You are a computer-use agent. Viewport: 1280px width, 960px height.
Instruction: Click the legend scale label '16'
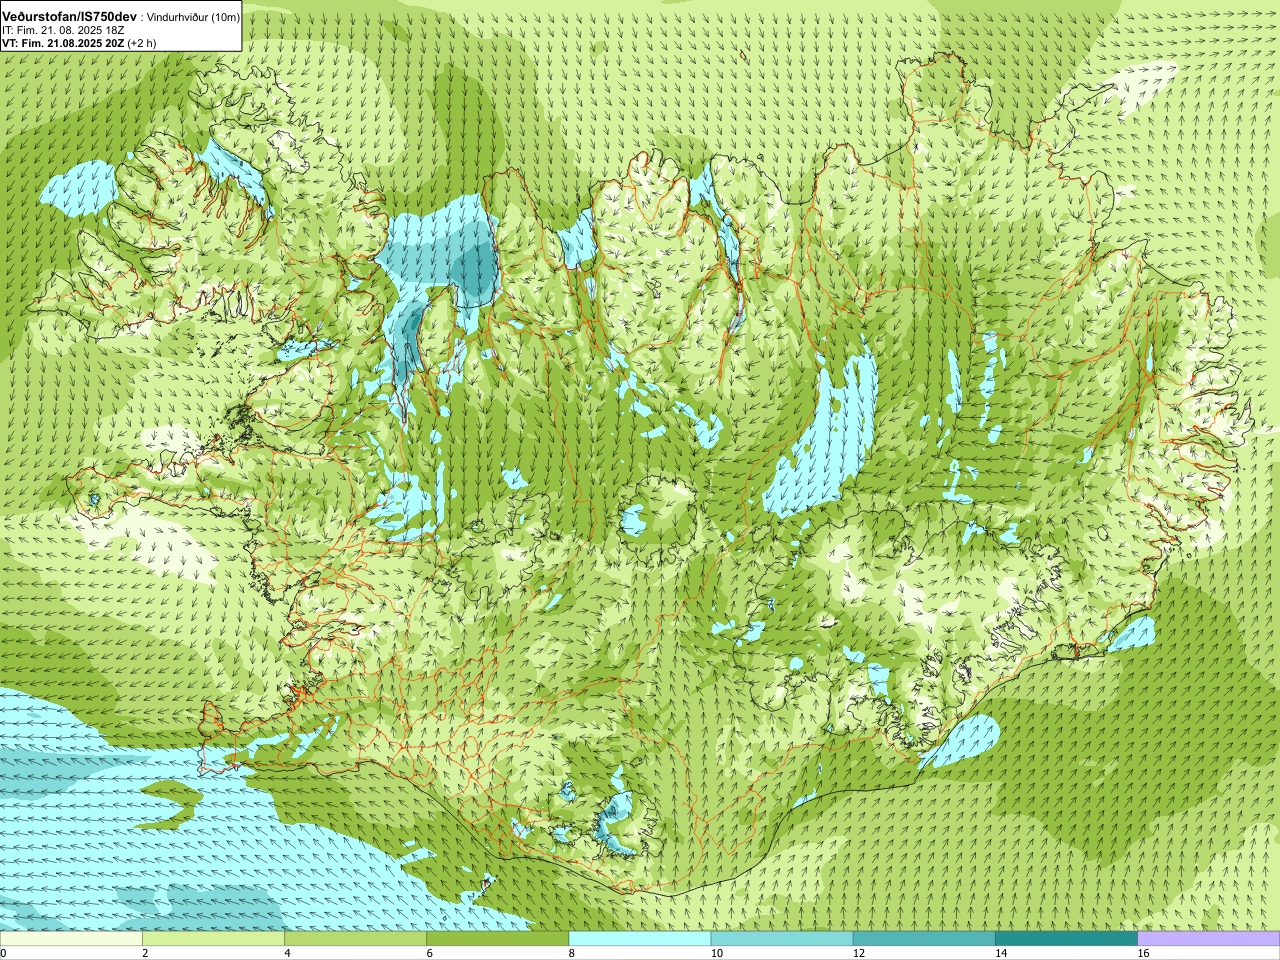pyautogui.click(x=1144, y=953)
